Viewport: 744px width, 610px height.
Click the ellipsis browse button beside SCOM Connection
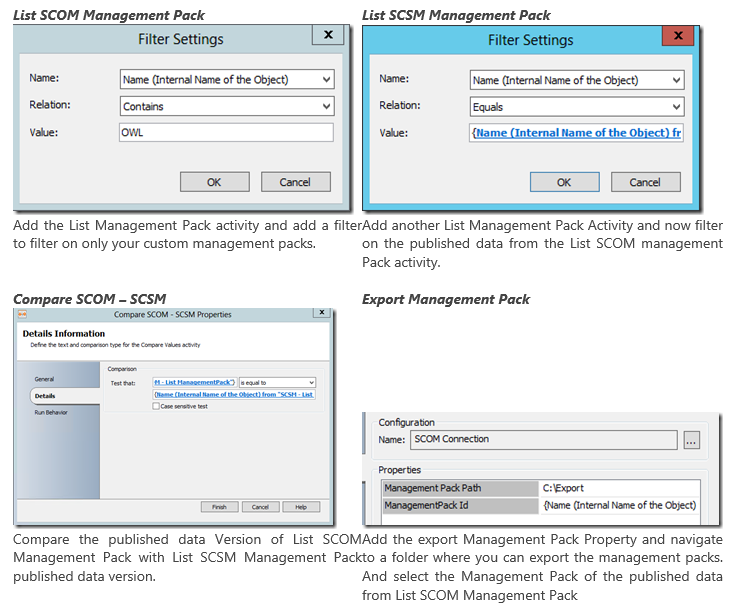pyautogui.click(x=691, y=440)
